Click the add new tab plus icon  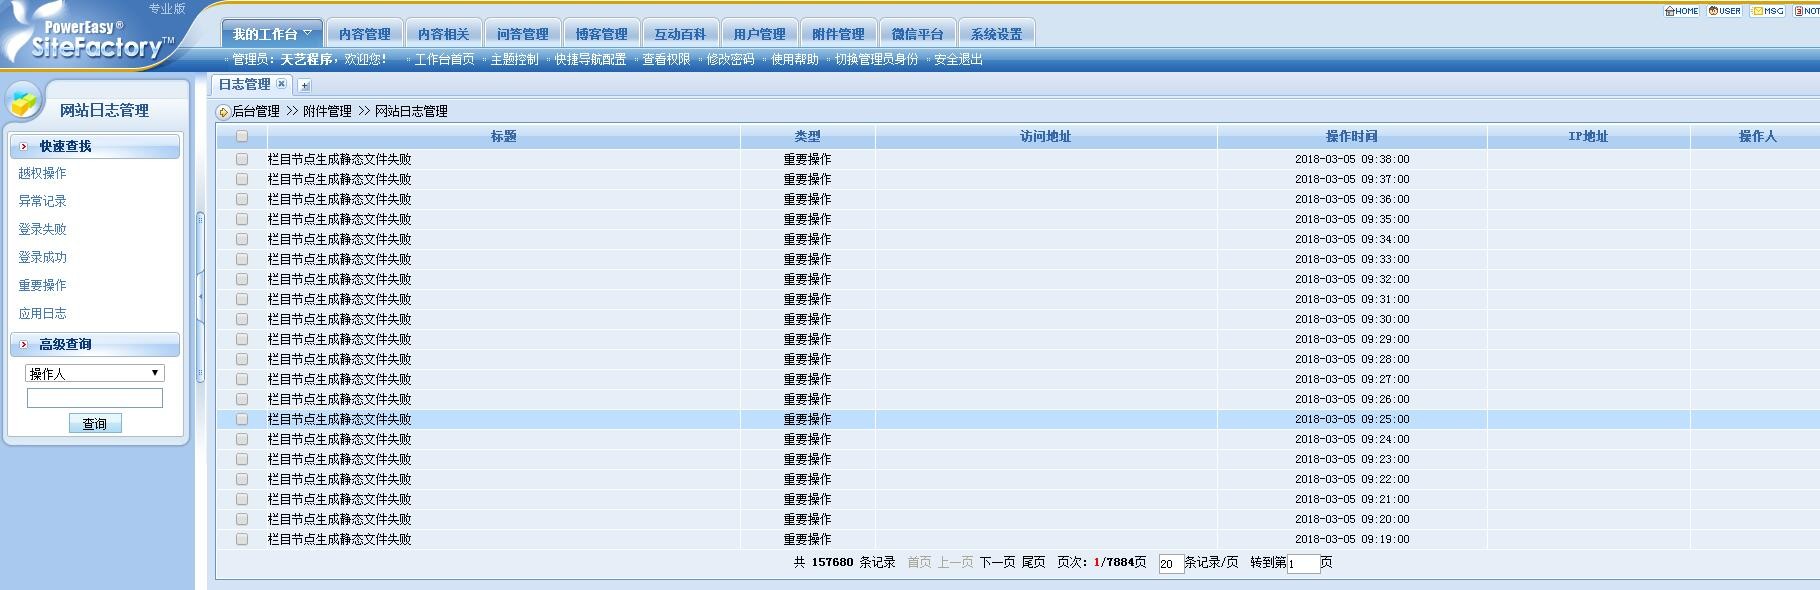coord(305,86)
